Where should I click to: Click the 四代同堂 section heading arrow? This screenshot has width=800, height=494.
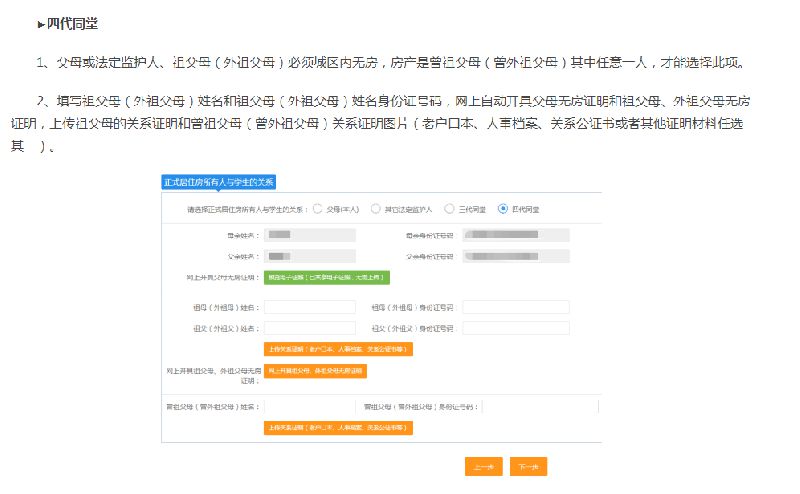41,23
